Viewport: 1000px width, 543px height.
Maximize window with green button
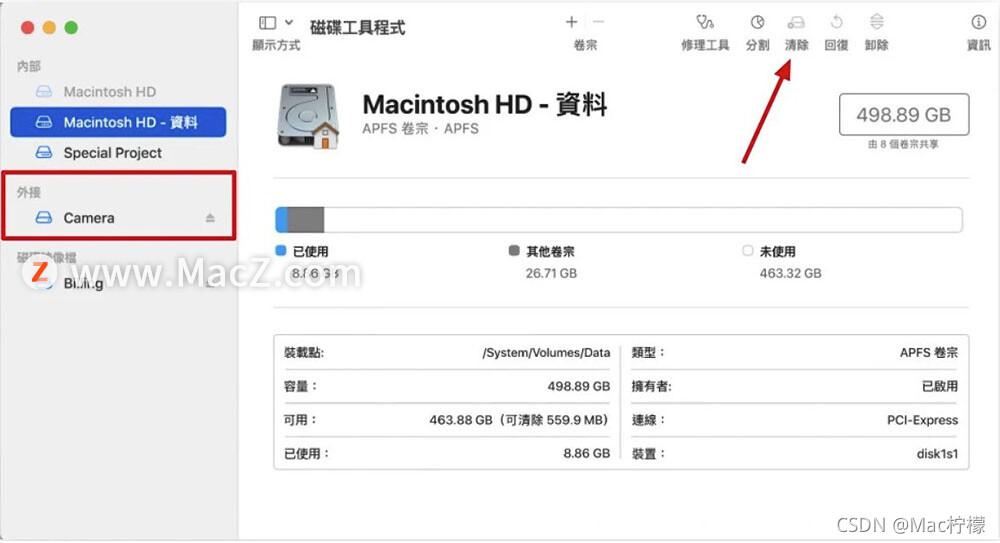click(x=71, y=27)
